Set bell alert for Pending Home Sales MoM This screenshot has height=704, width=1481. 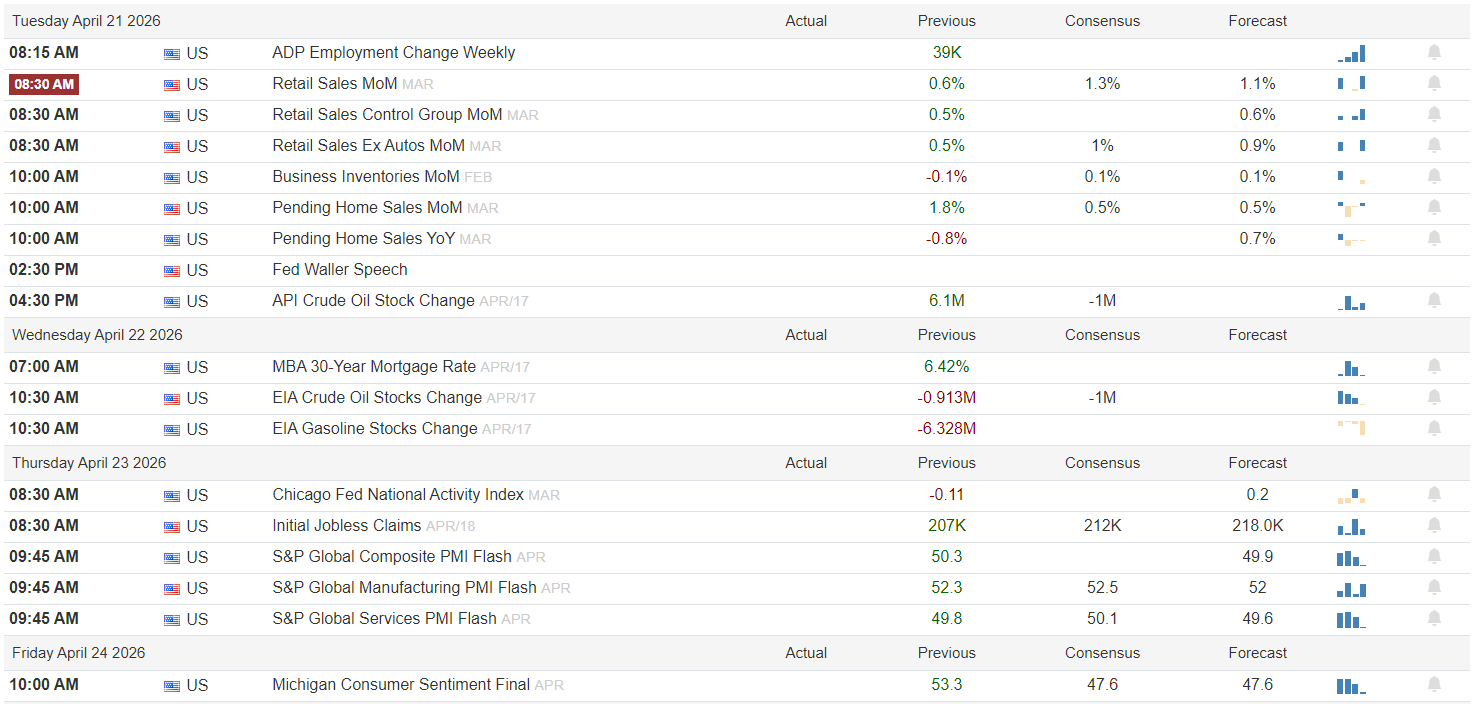point(1434,207)
